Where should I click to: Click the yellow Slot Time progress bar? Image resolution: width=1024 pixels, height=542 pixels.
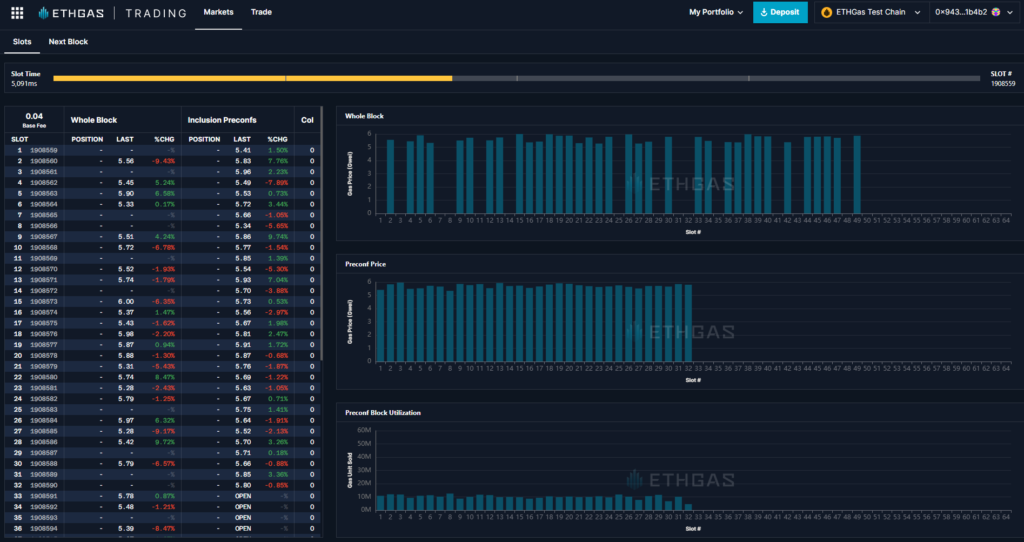click(x=252, y=78)
